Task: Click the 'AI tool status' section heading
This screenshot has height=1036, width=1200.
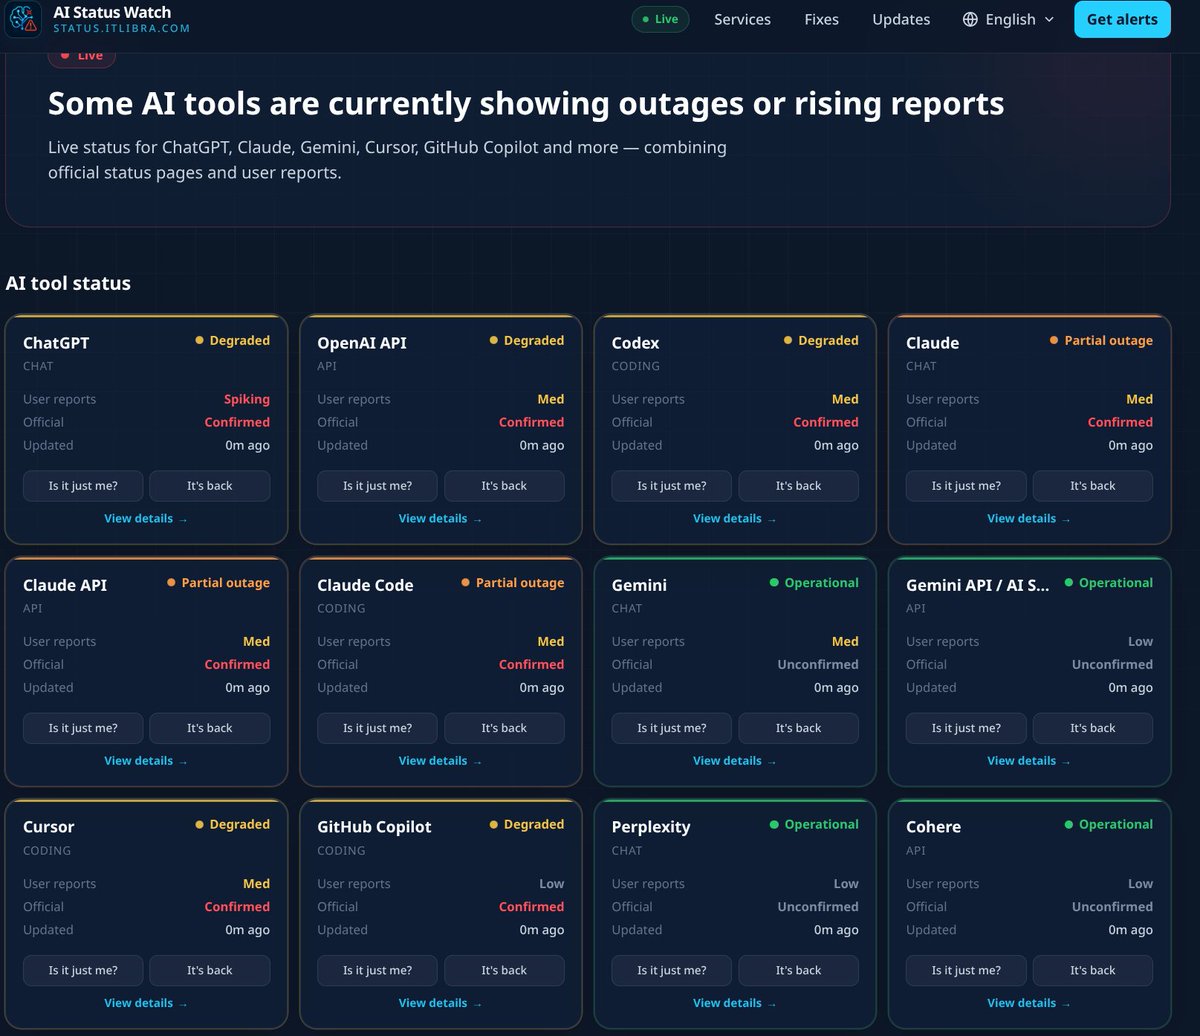Action: point(68,283)
